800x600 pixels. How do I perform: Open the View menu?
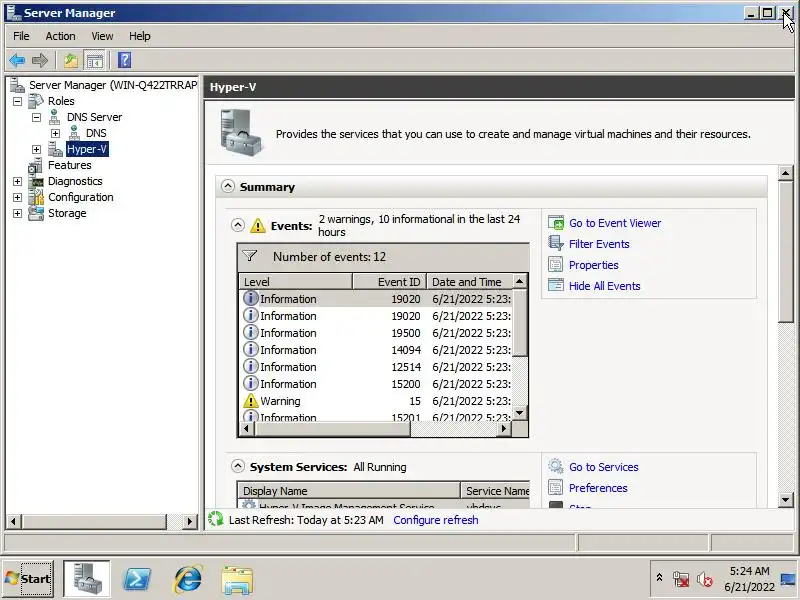102,36
